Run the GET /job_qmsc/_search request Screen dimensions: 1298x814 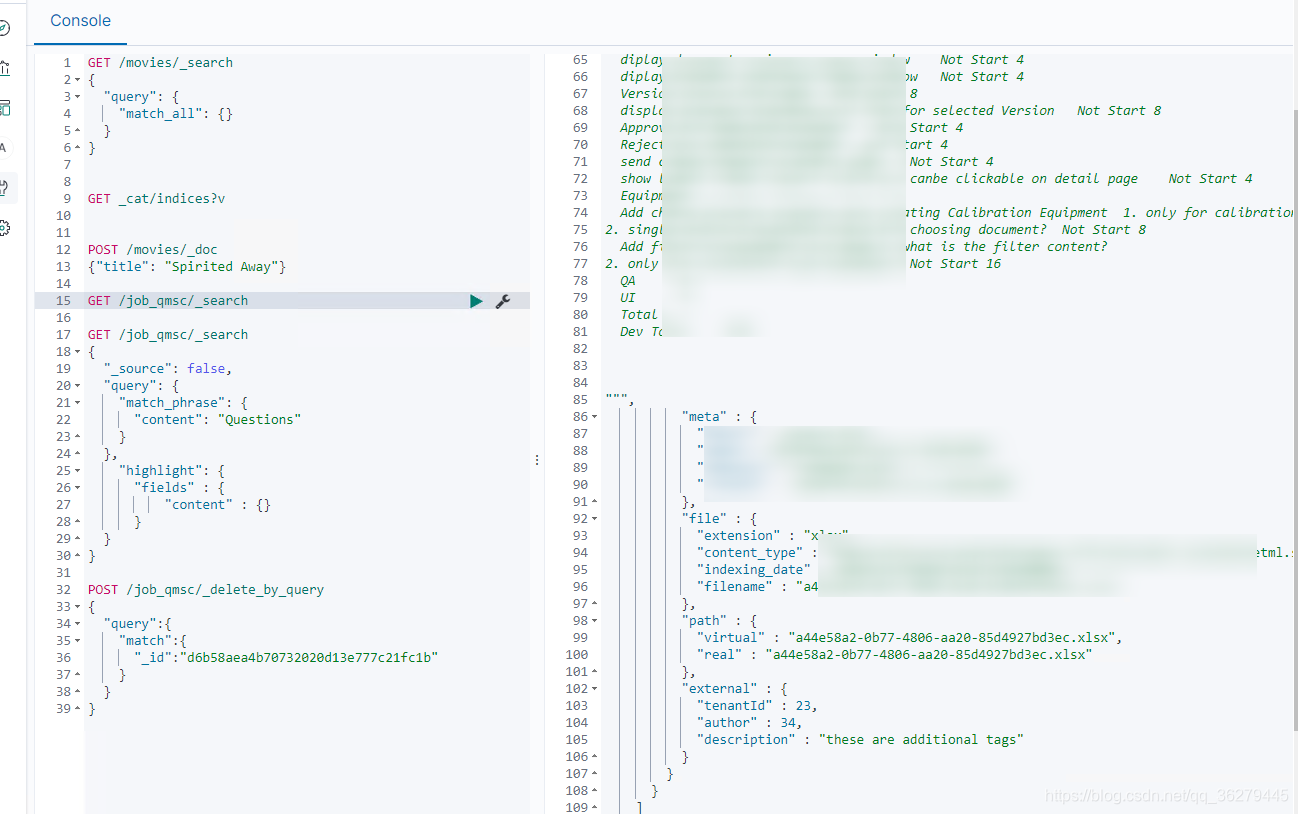tap(476, 300)
